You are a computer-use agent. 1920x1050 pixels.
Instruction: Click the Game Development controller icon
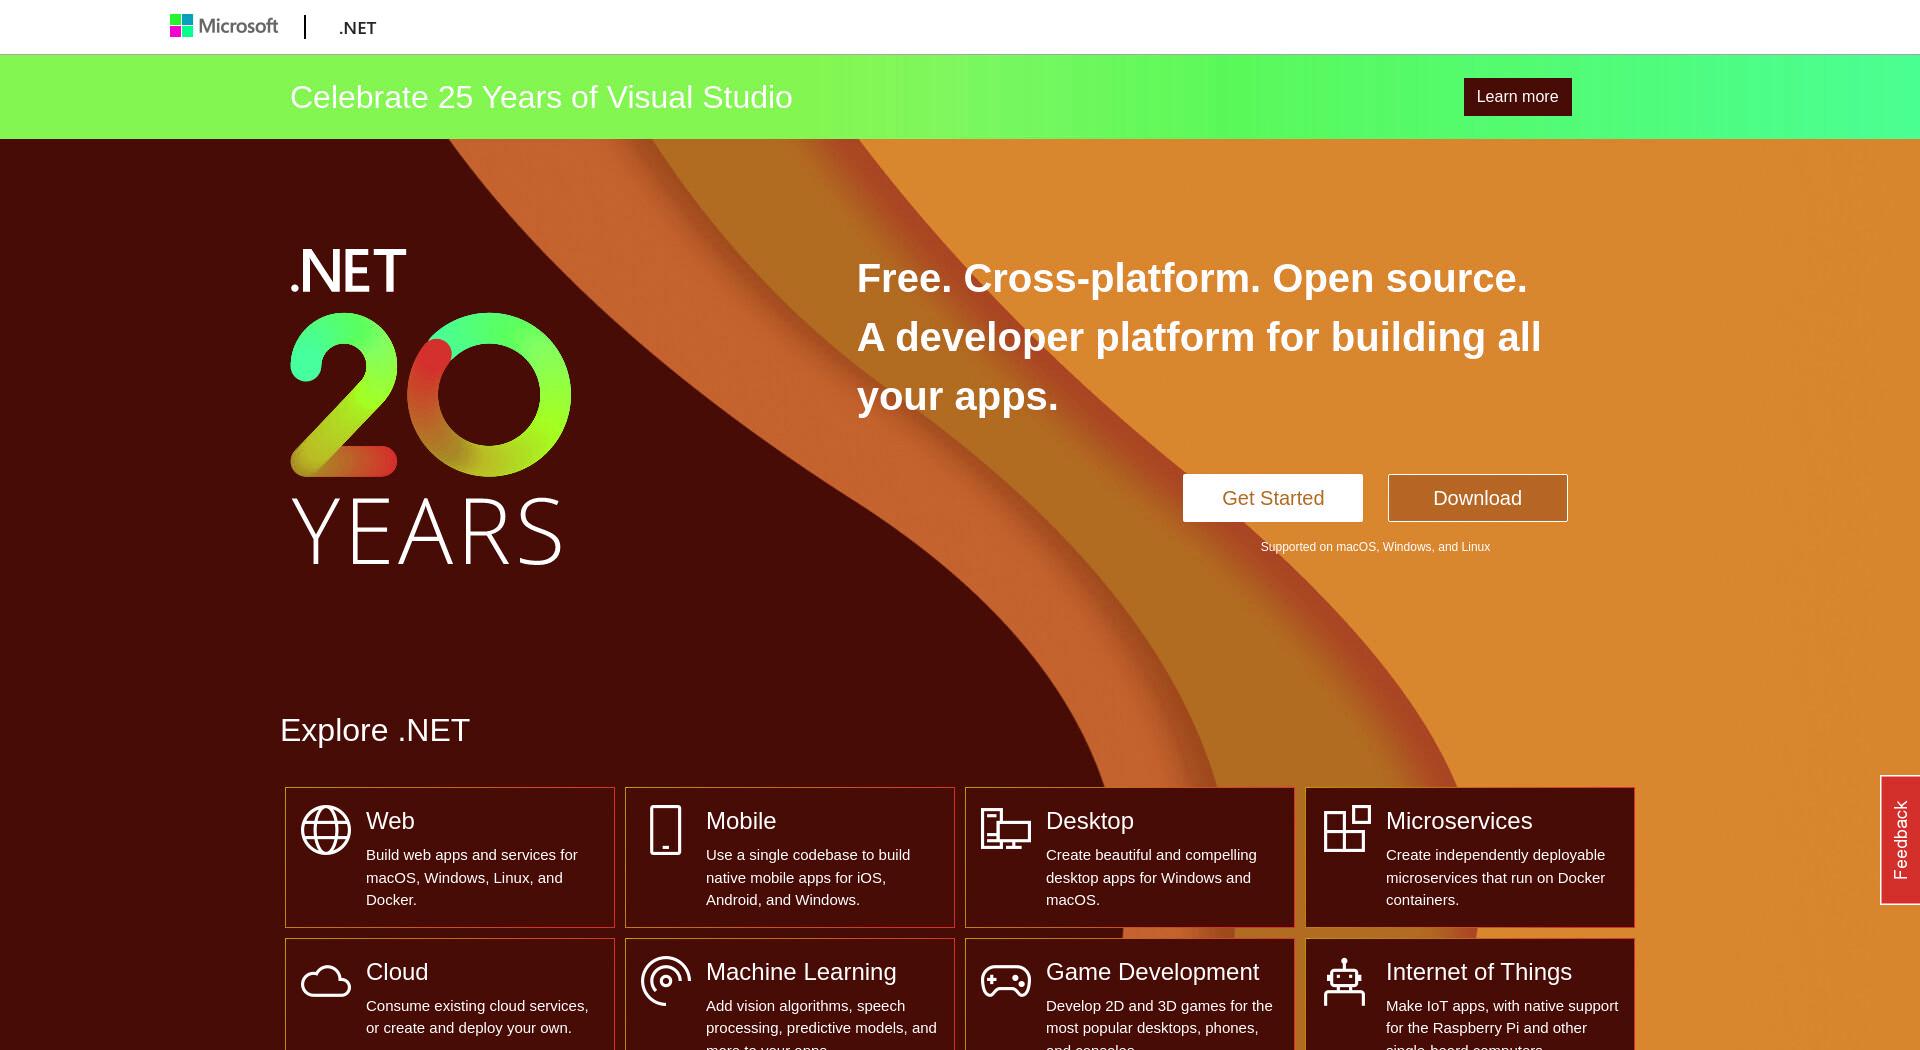point(1005,981)
